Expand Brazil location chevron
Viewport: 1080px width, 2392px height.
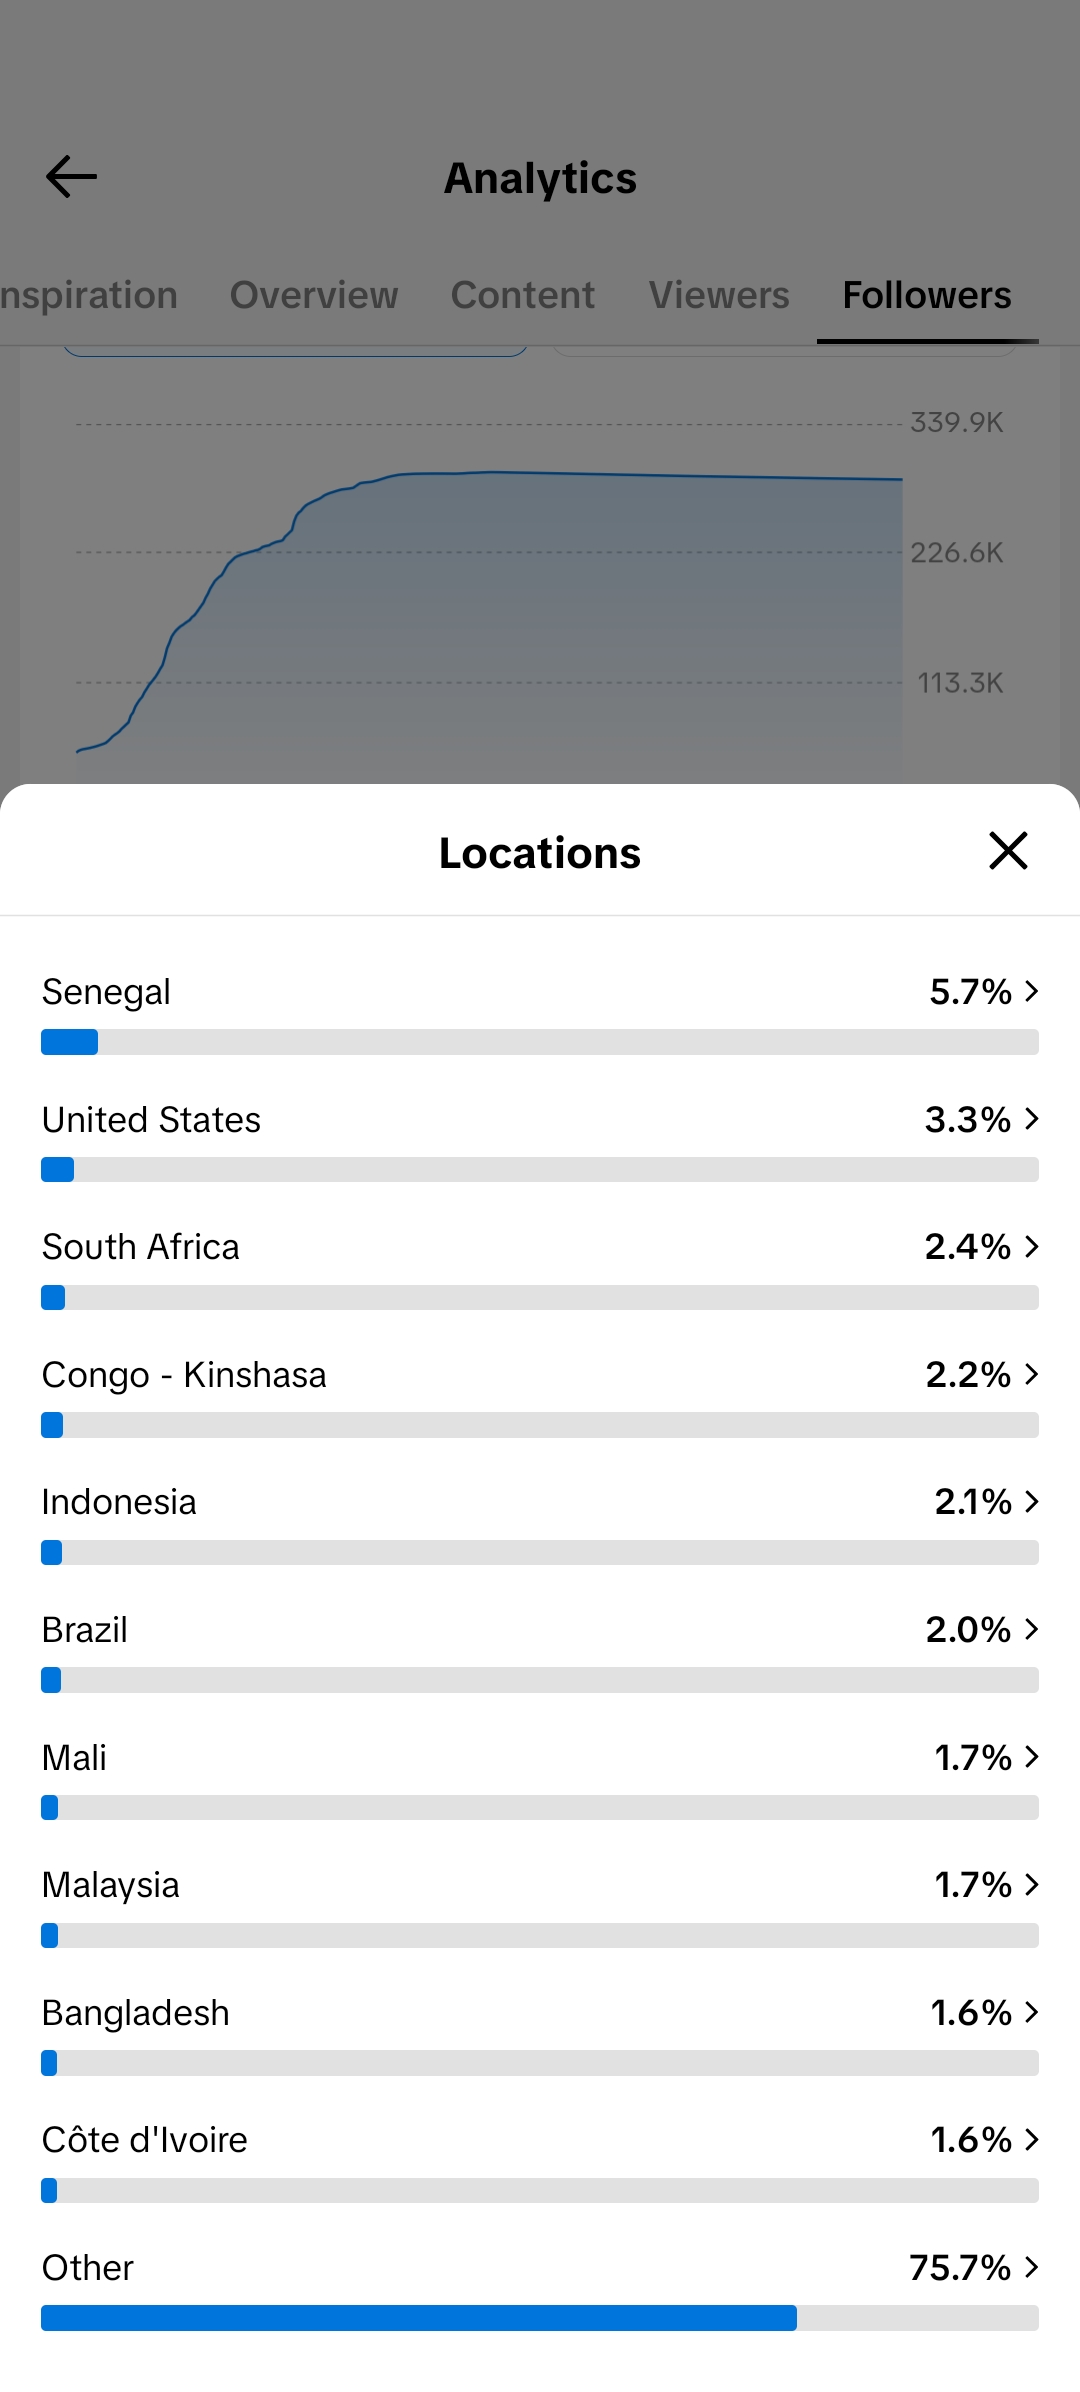(x=1032, y=1629)
